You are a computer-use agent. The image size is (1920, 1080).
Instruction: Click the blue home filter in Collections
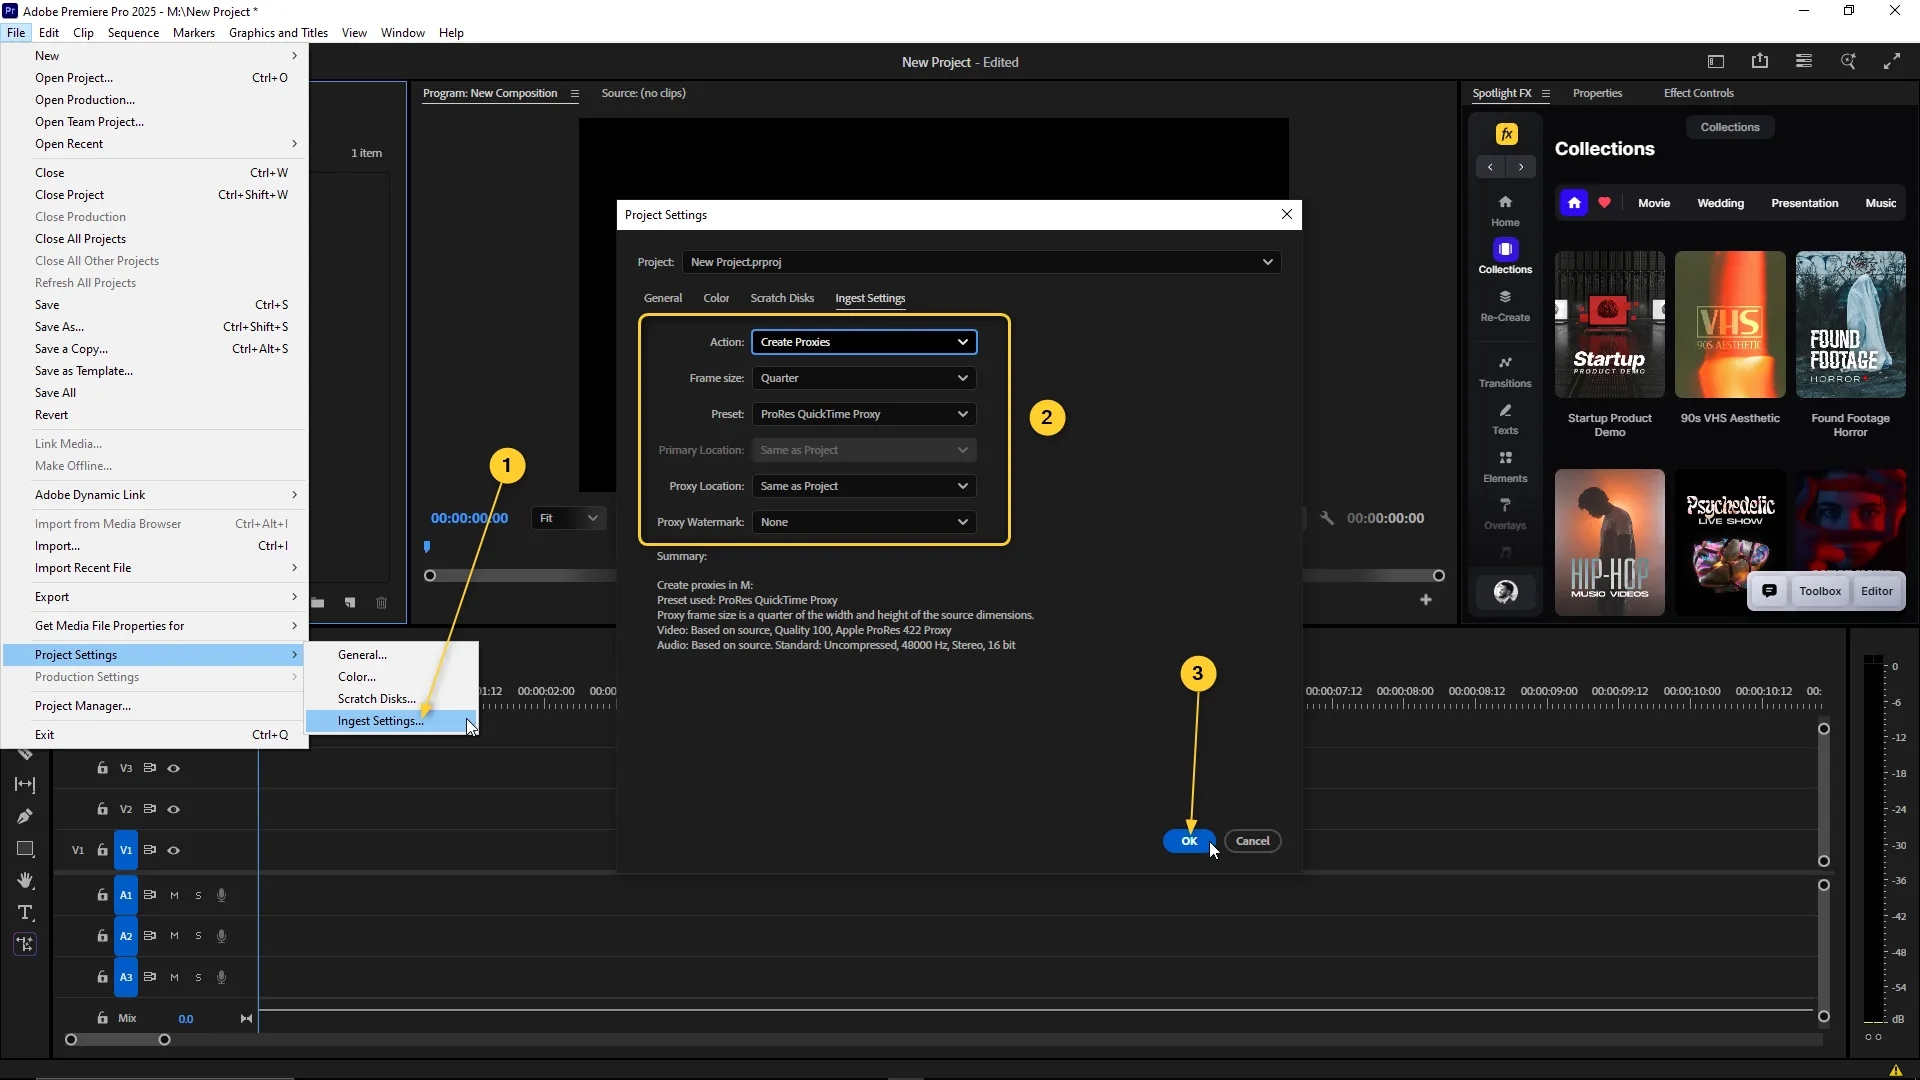click(1574, 203)
